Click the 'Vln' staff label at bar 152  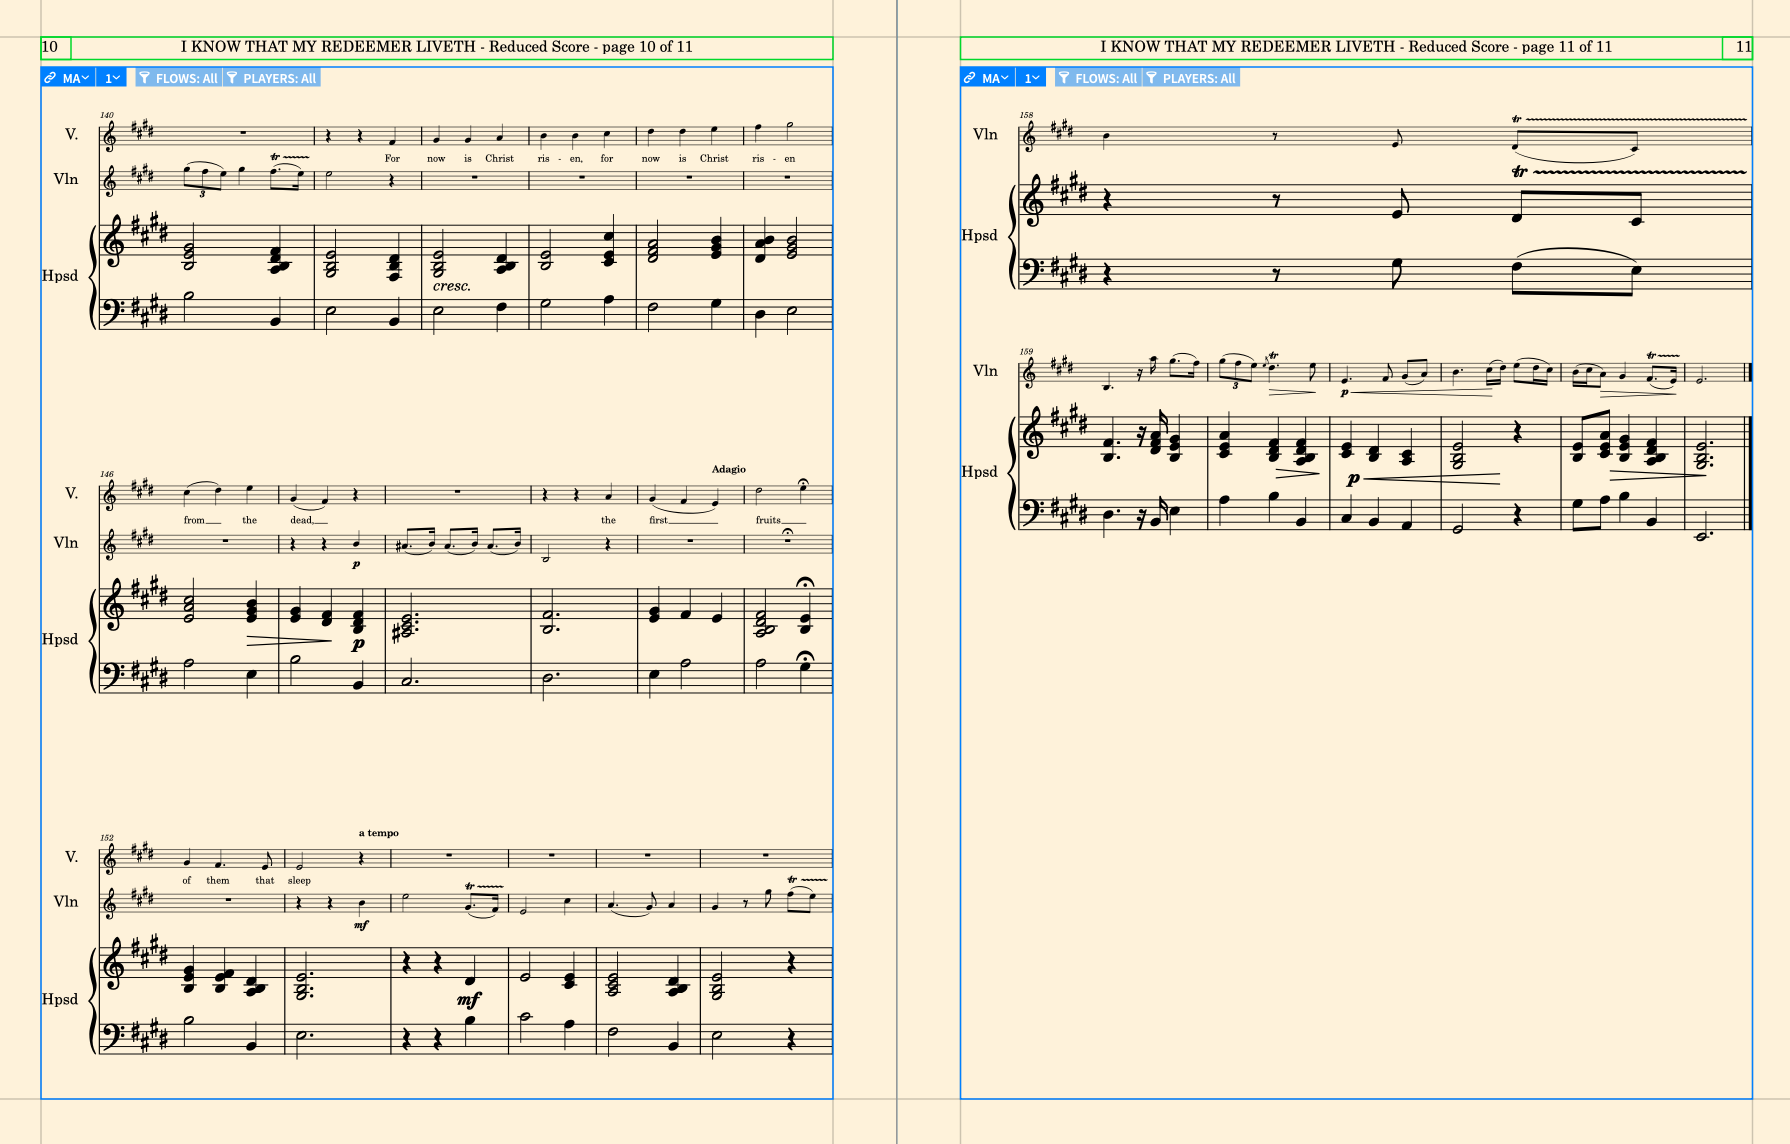[66, 902]
